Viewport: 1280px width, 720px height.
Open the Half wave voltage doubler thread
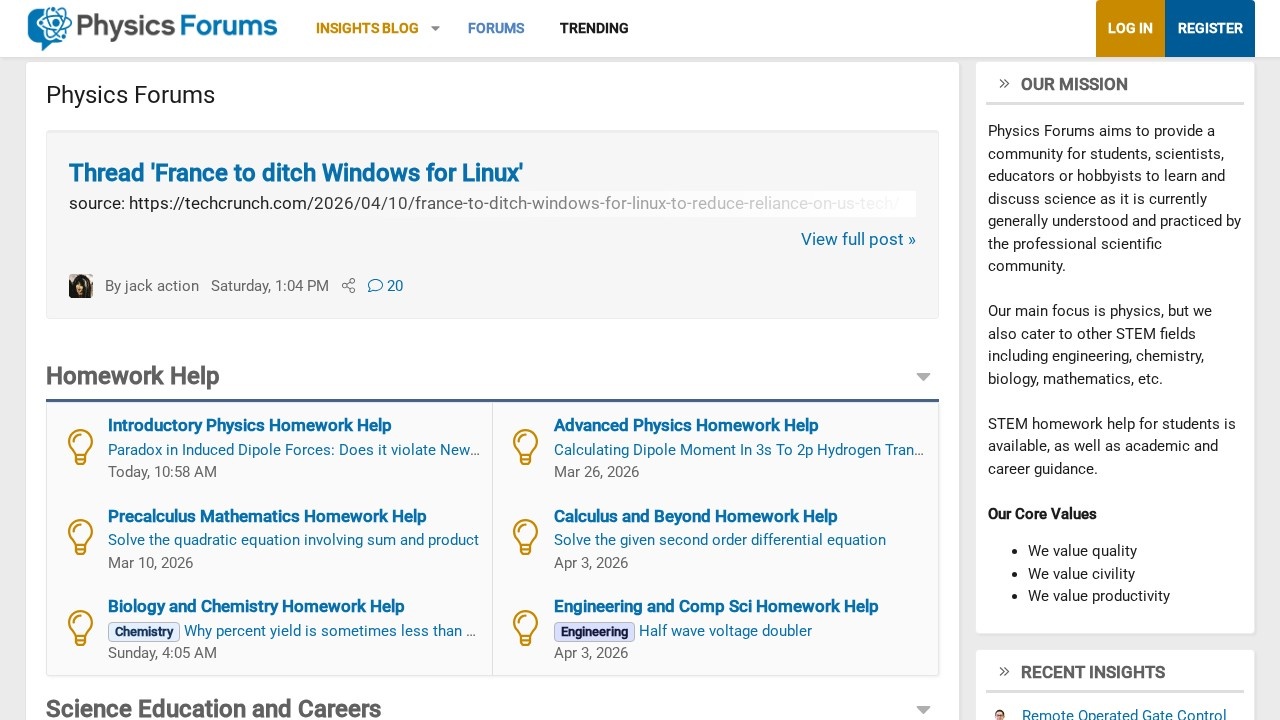[x=725, y=631]
